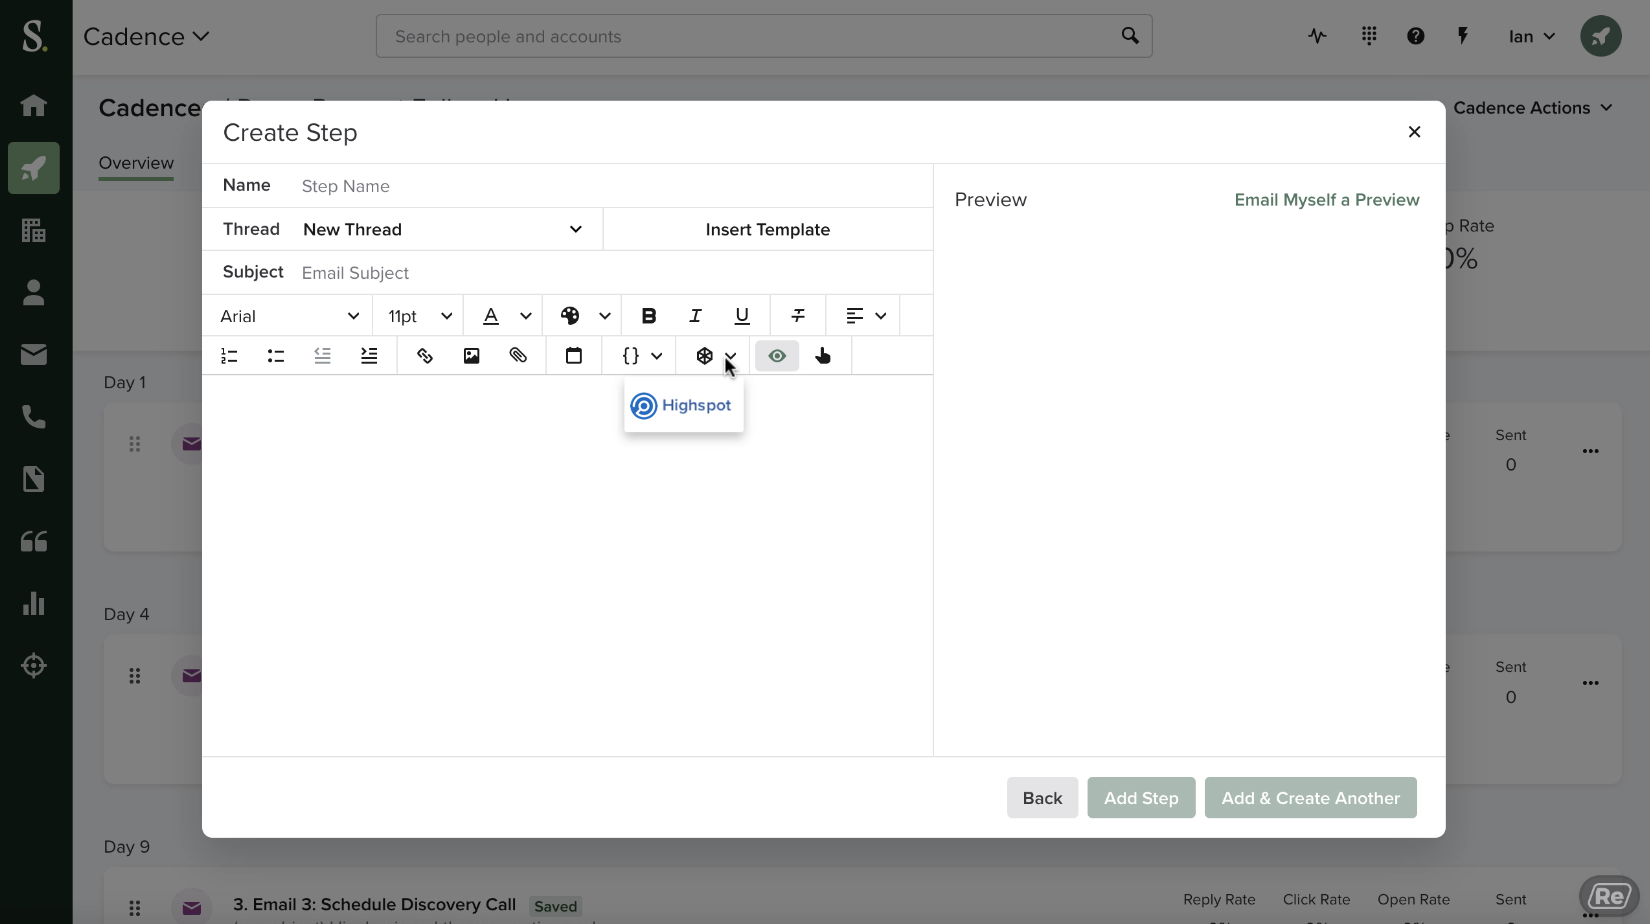Click the insert image icon
The width and height of the screenshot is (1650, 924).
(x=471, y=356)
